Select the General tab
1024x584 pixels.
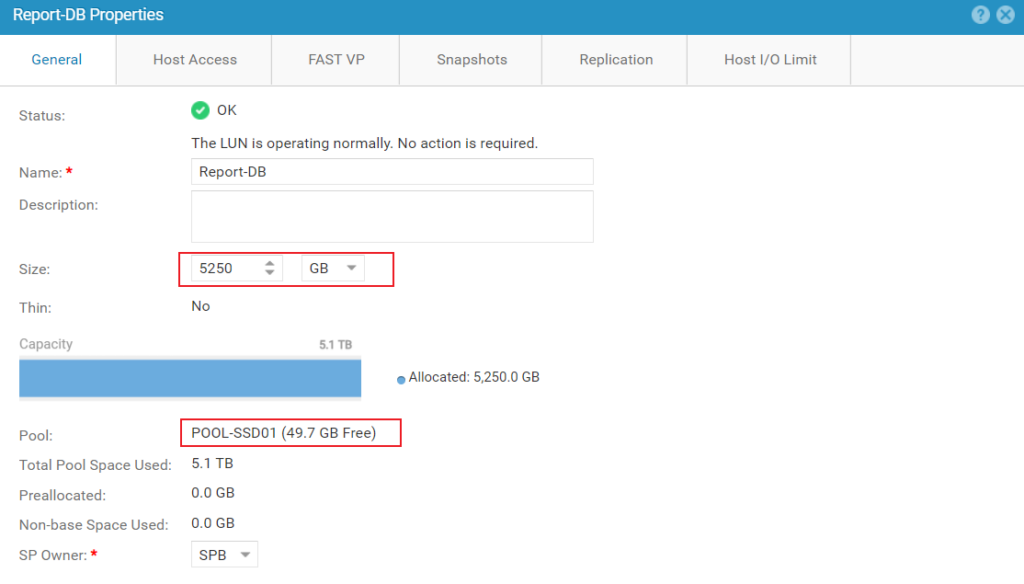[x=57, y=60]
